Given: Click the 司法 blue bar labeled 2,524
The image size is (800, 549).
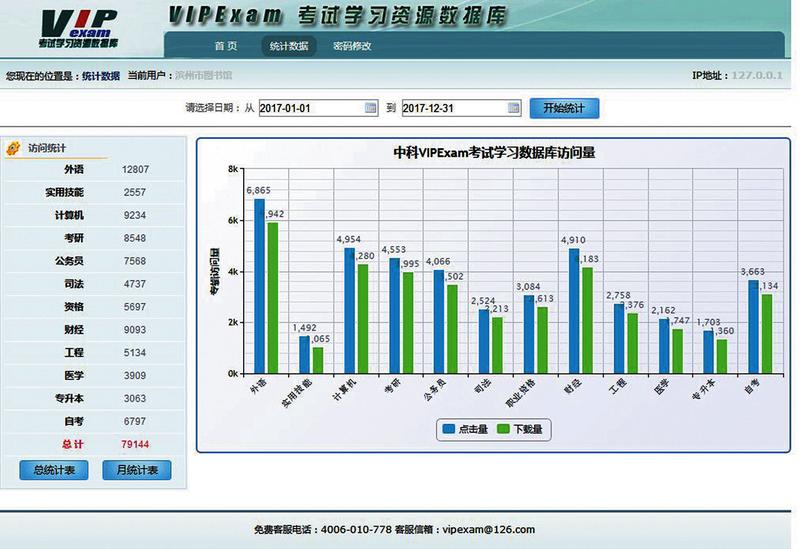Looking at the screenshot, I should [x=484, y=341].
